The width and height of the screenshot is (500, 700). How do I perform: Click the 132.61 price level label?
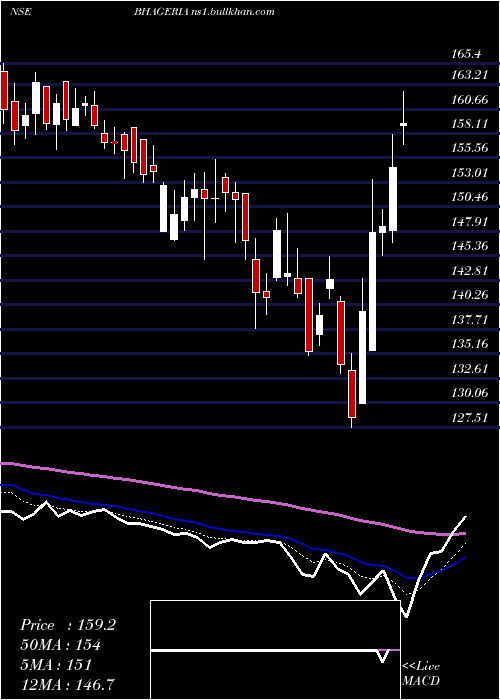(470, 369)
